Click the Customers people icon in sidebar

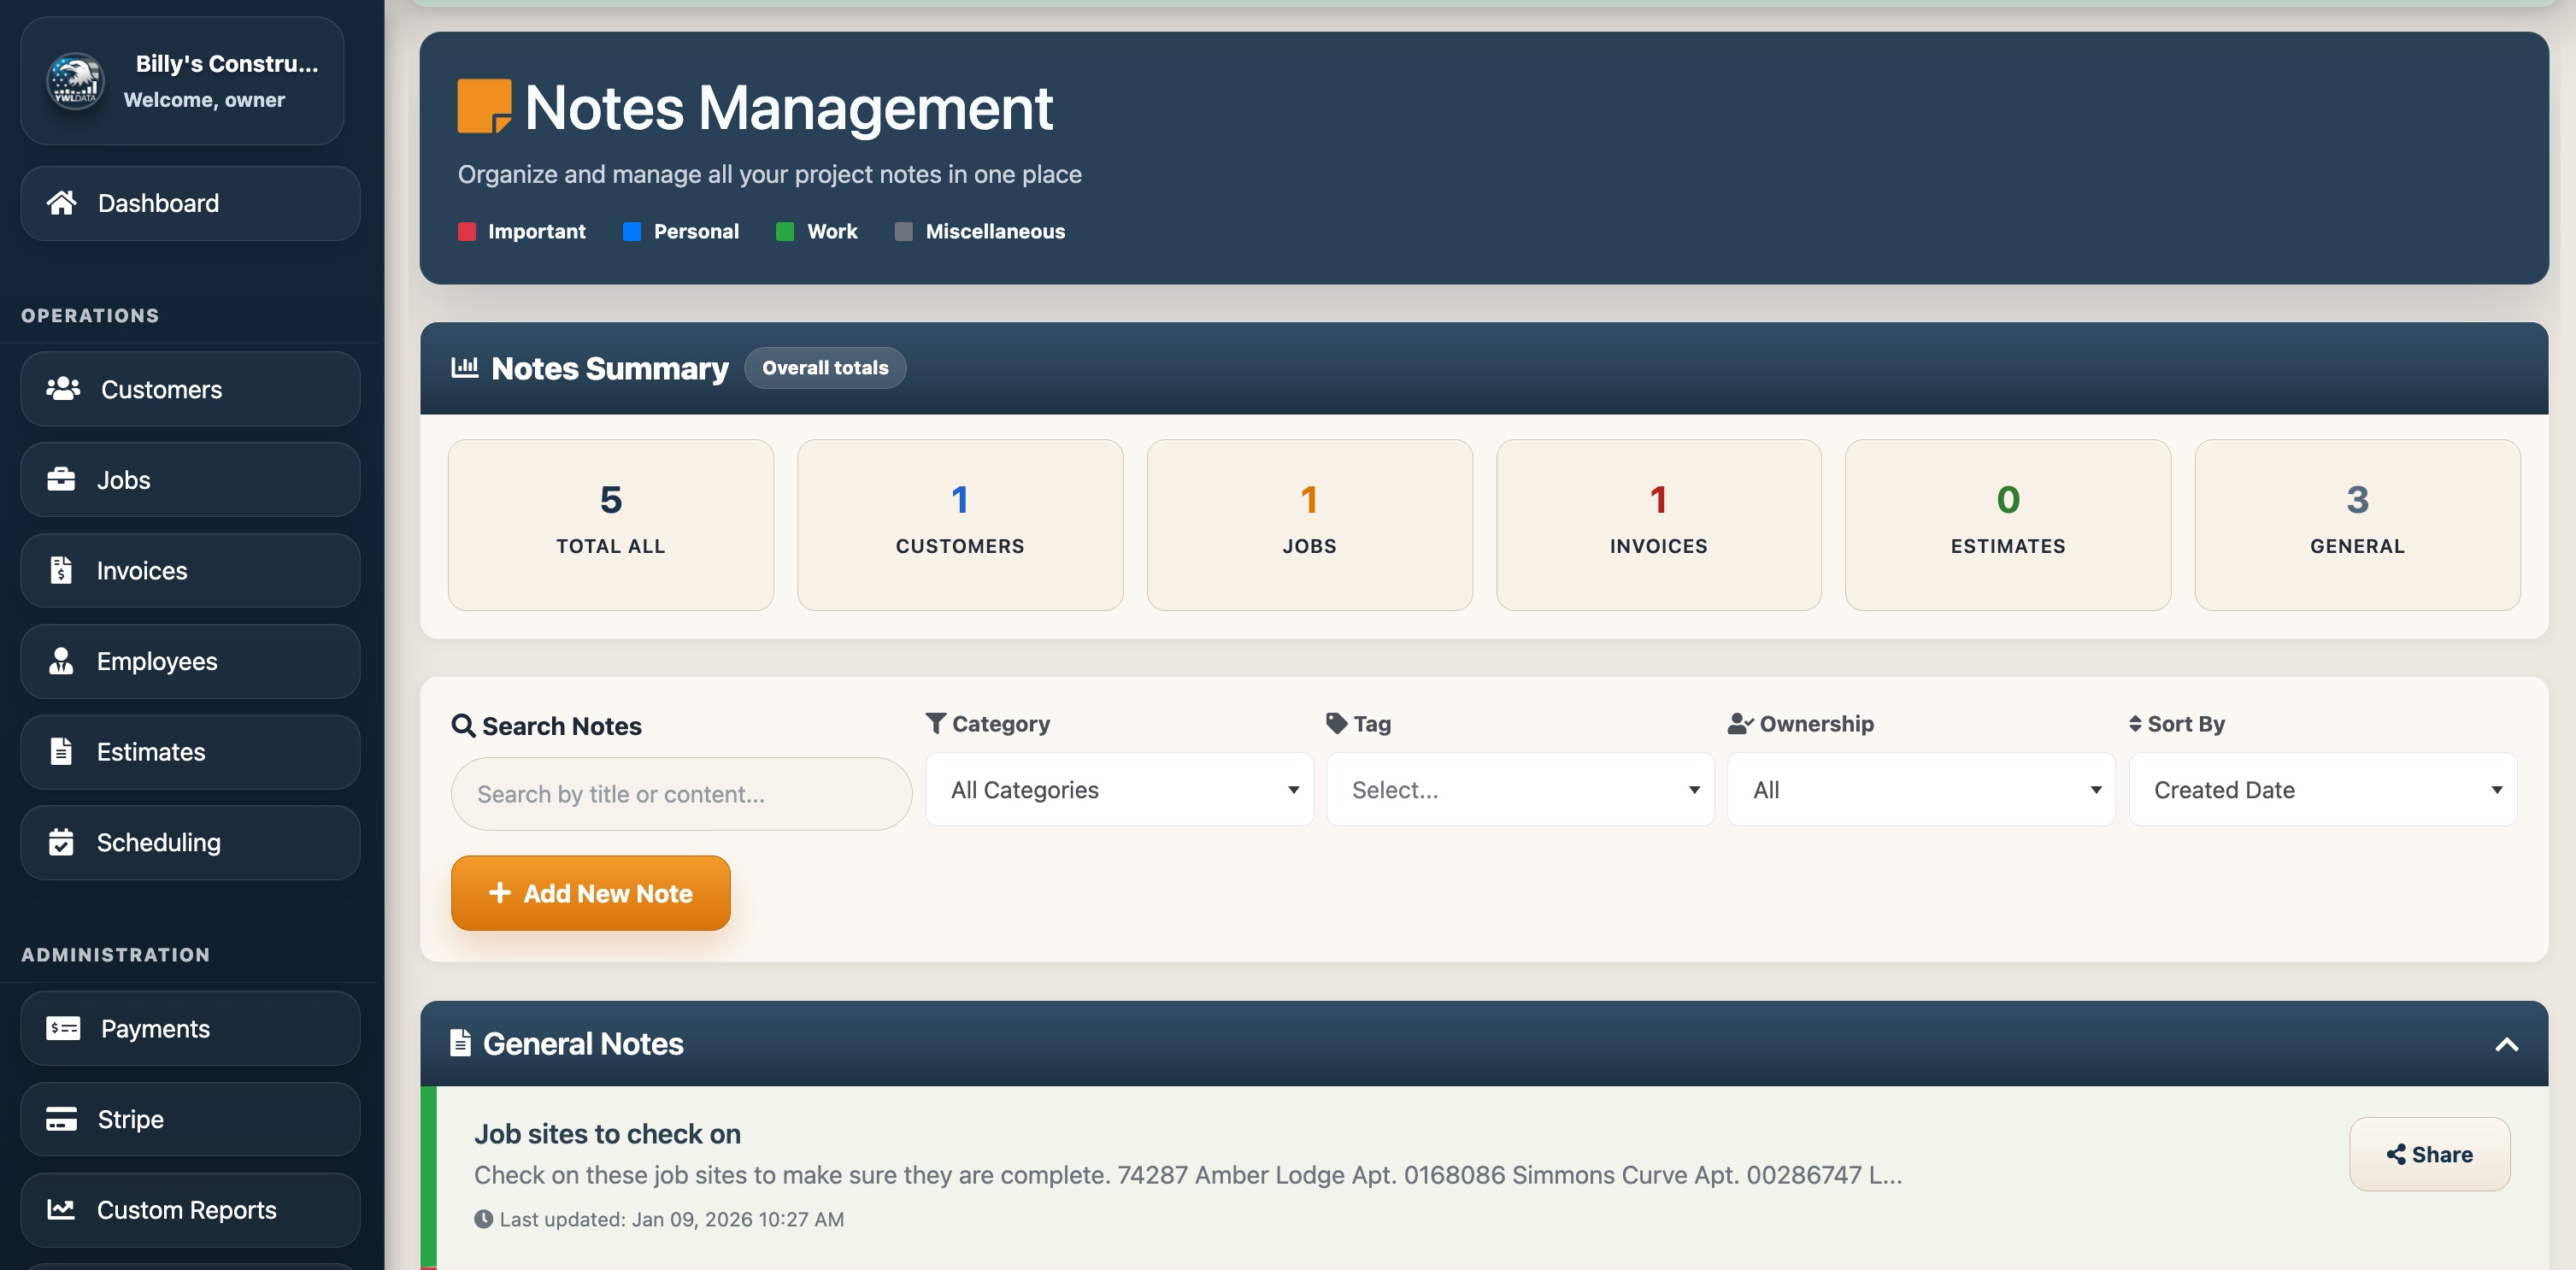[x=63, y=389]
